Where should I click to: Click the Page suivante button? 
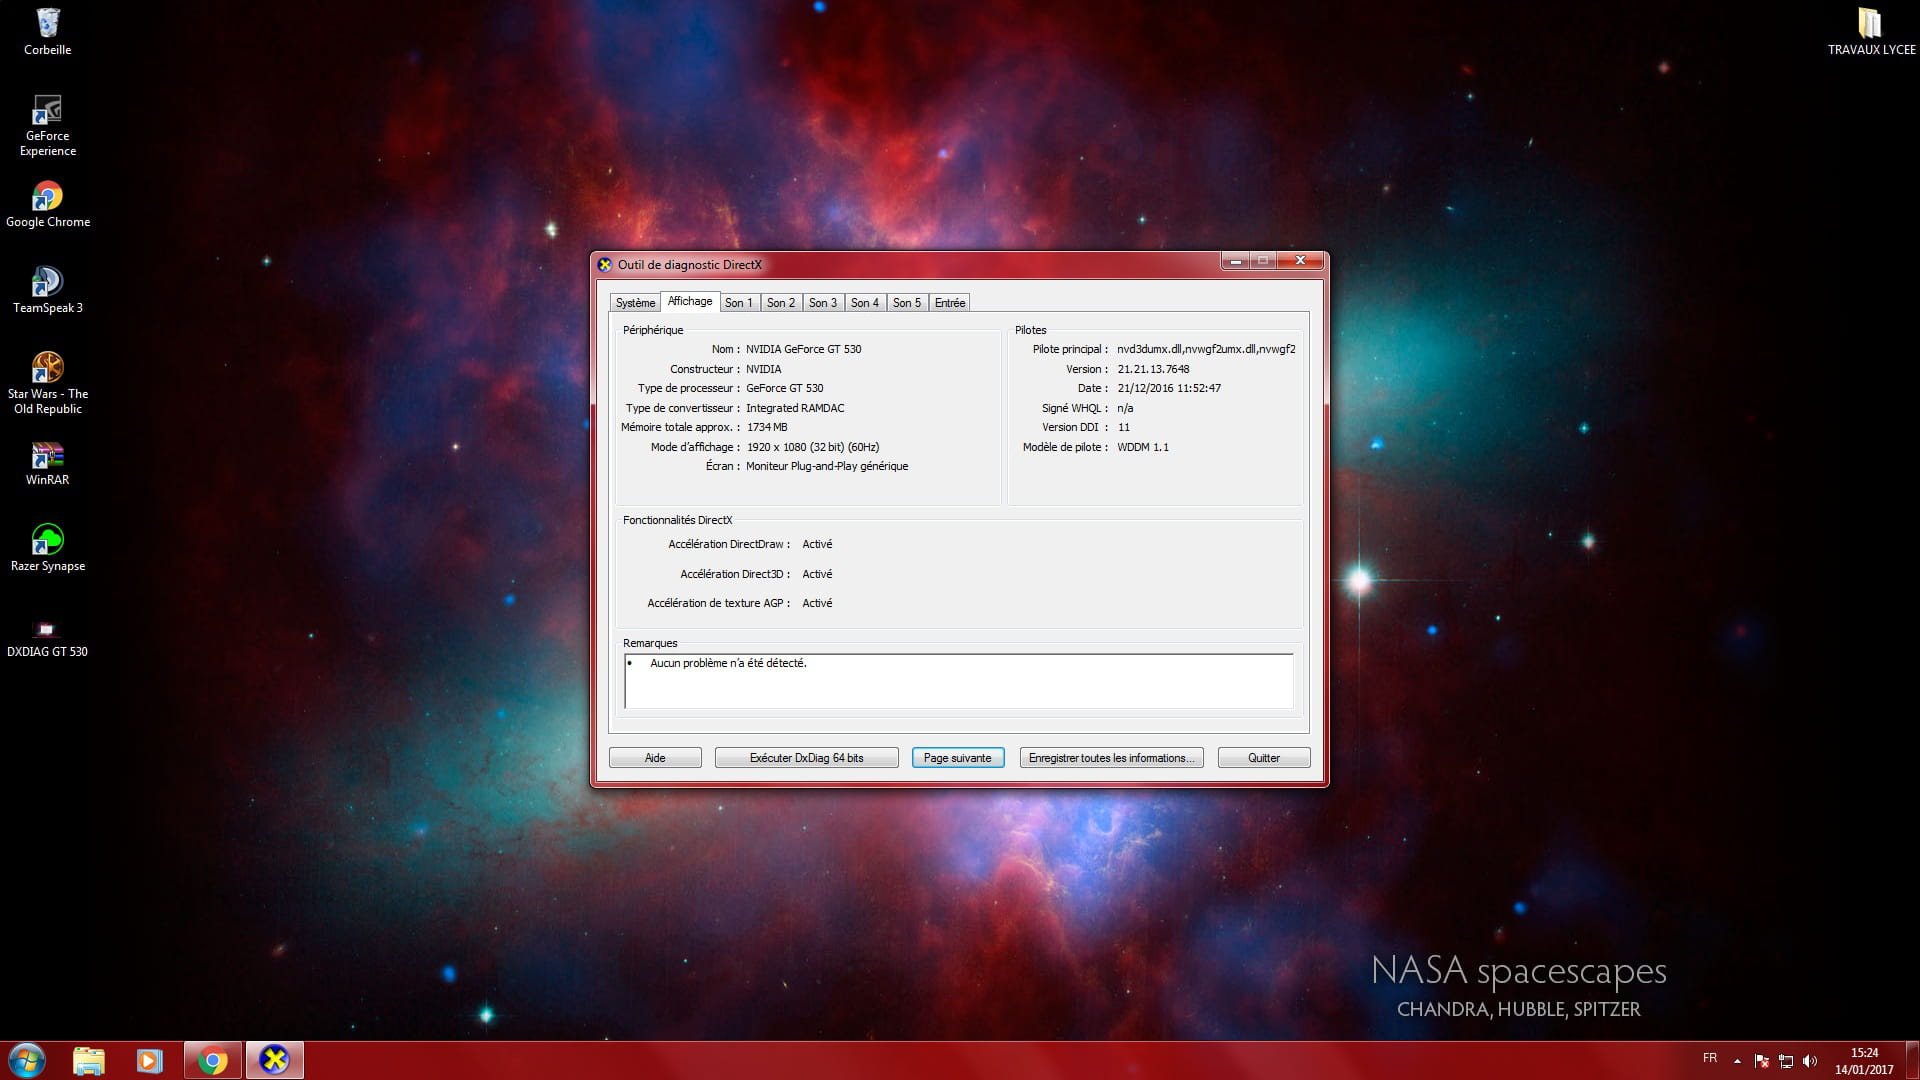coord(958,758)
